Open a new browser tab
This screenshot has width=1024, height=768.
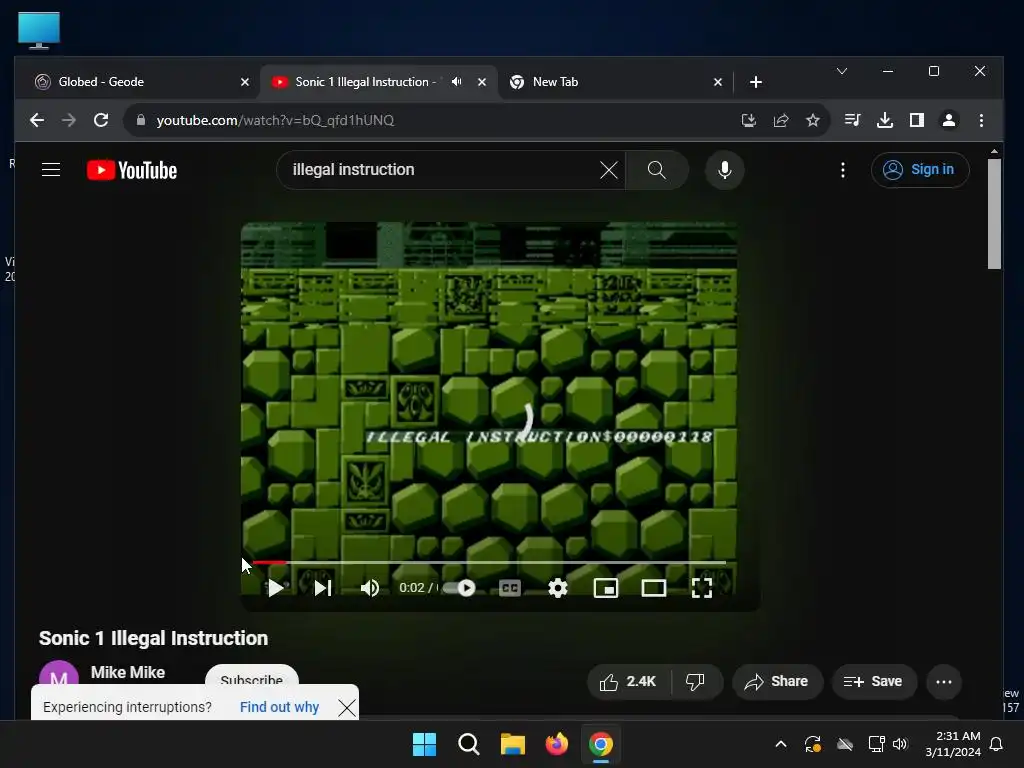[x=756, y=82]
